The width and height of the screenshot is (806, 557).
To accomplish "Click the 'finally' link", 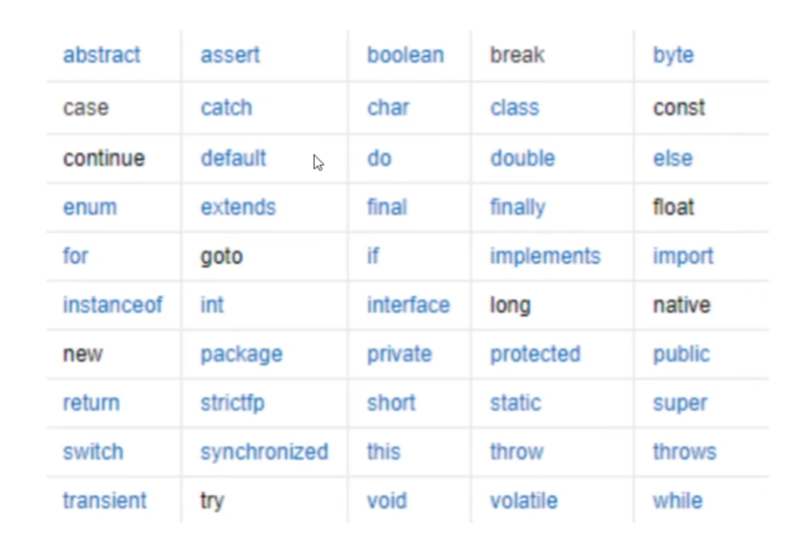I will 517,208.
